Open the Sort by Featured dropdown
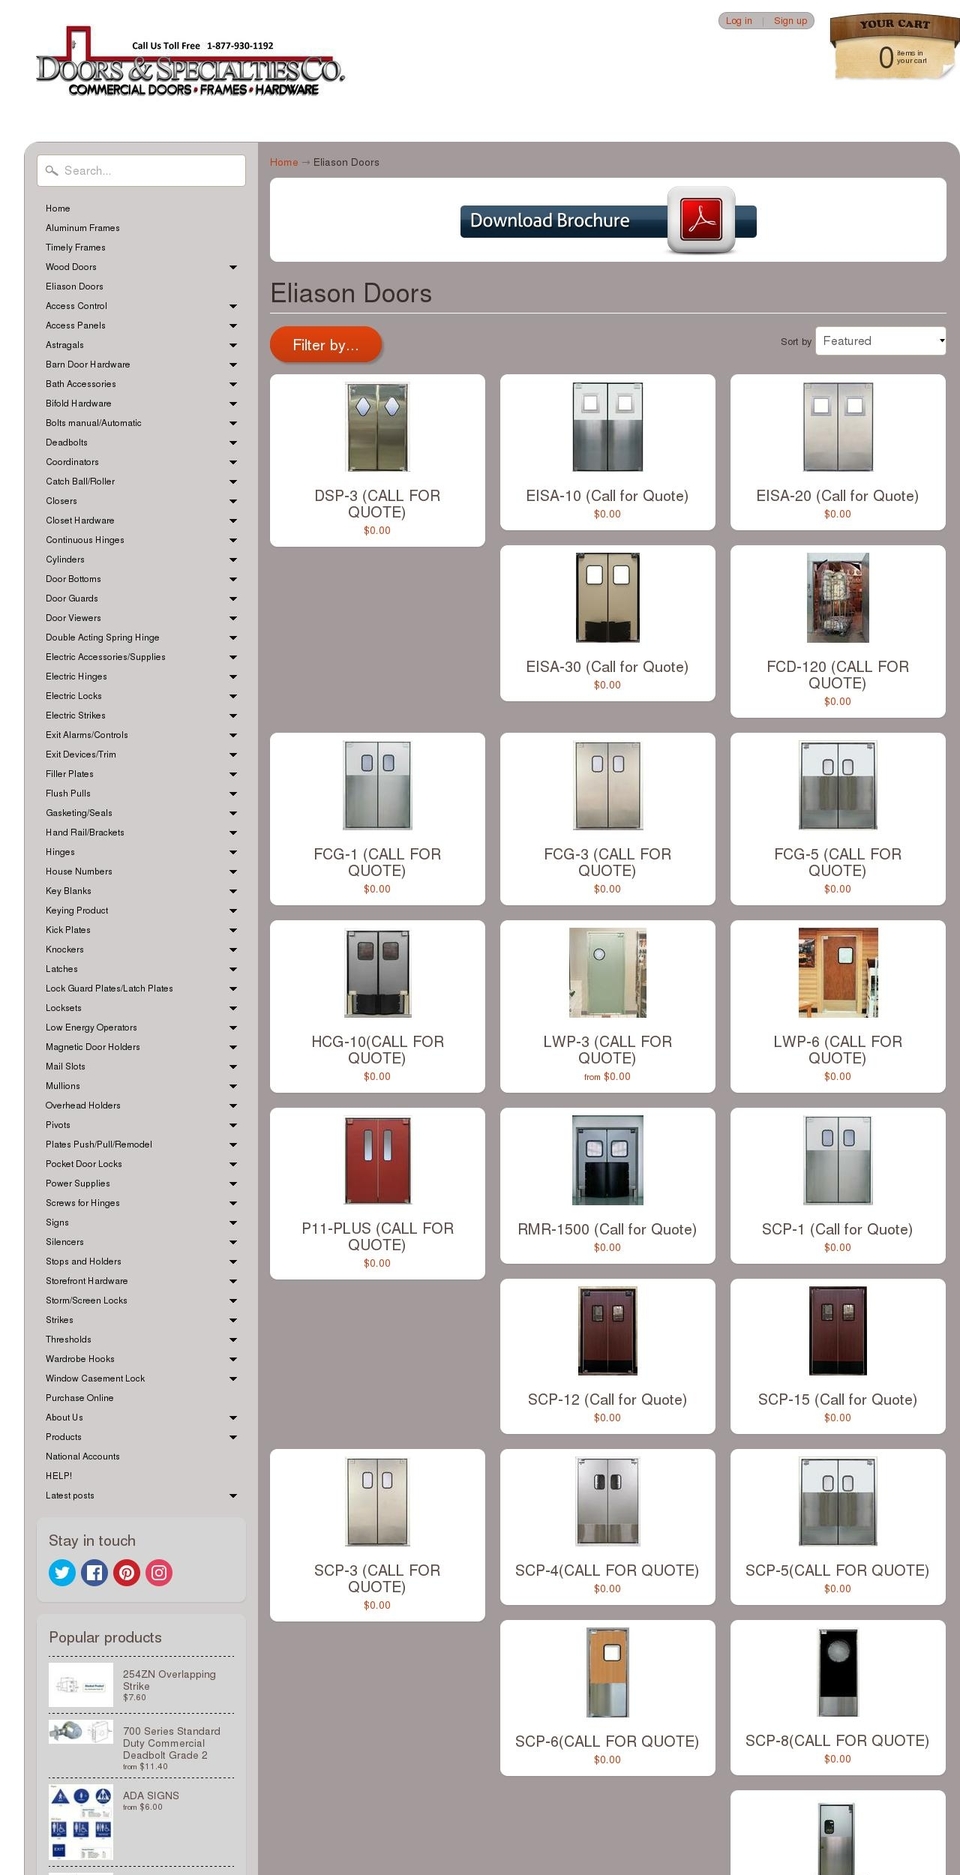The image size is (960, 1875). pyautogui.click(x=880, y=341)
